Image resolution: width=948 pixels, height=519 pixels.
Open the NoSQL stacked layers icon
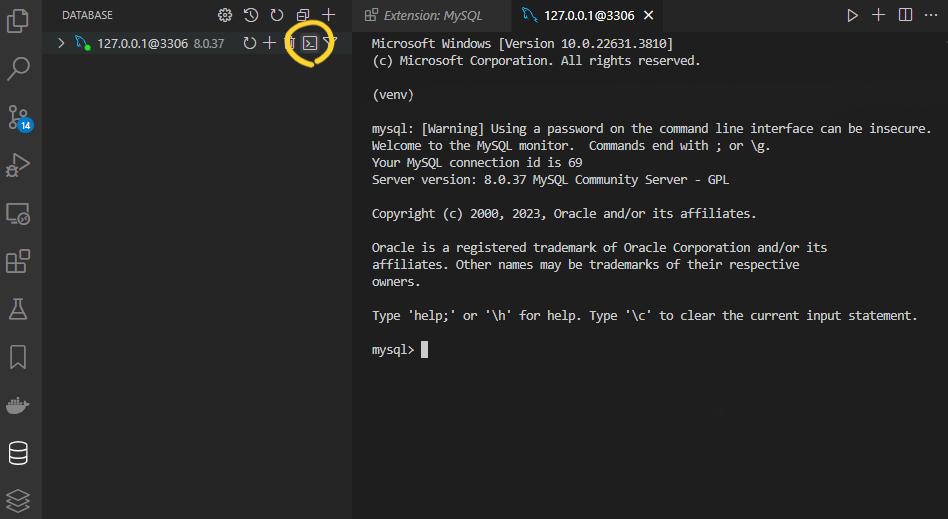18,500
